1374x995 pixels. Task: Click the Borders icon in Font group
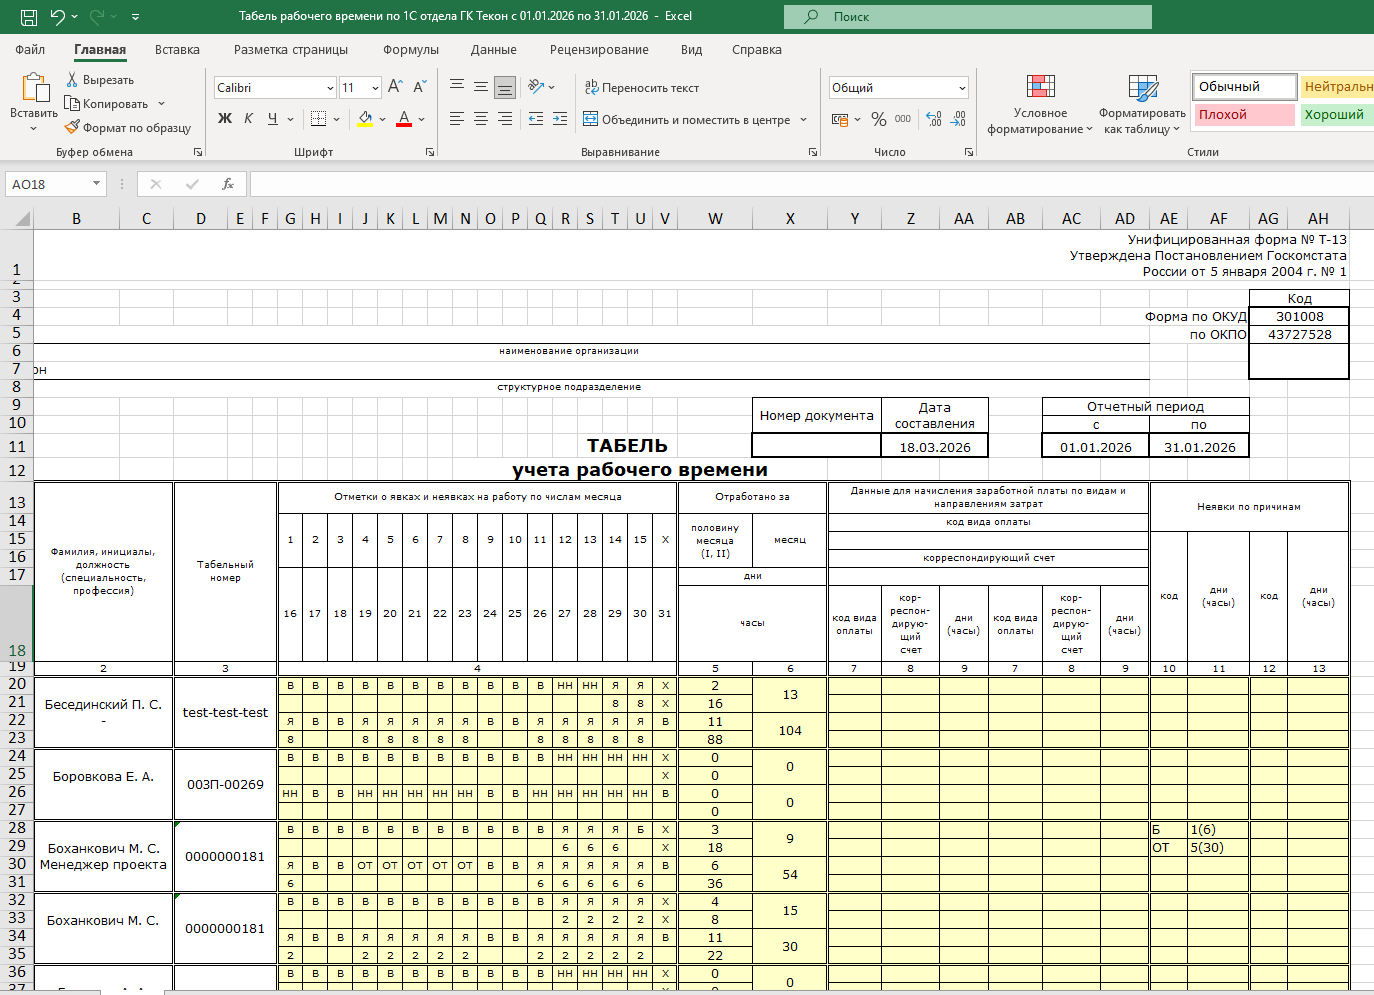tap(319, 119)
